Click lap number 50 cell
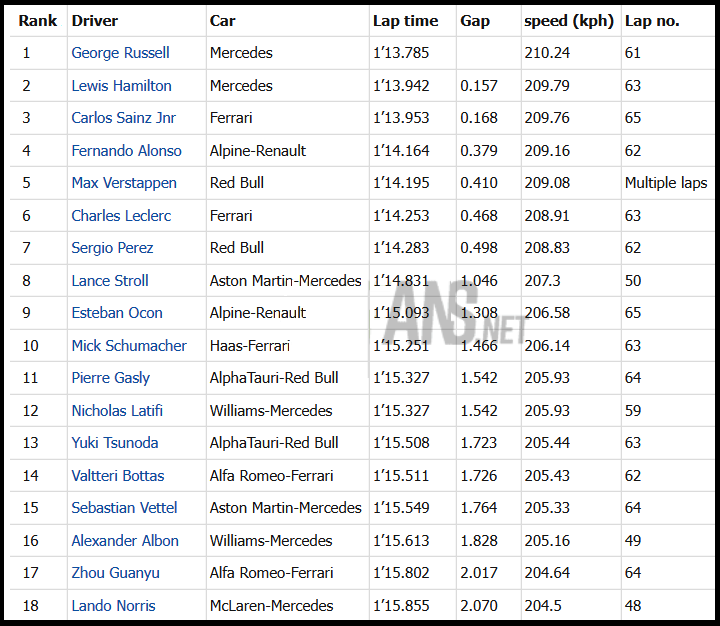 point(633,281)
